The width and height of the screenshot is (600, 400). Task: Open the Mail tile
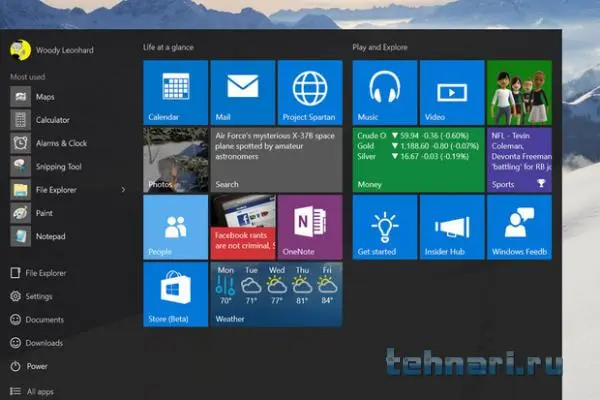[243, 92]
